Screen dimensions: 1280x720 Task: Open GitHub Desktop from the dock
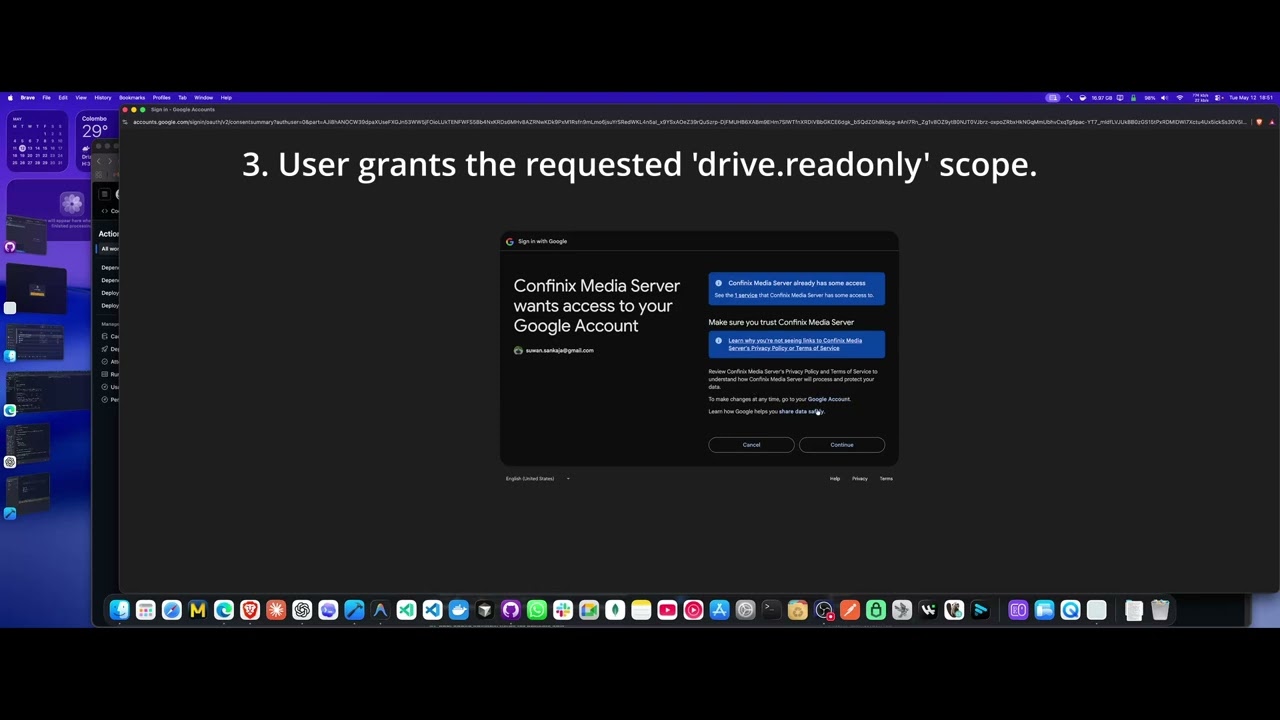[511, 610]
